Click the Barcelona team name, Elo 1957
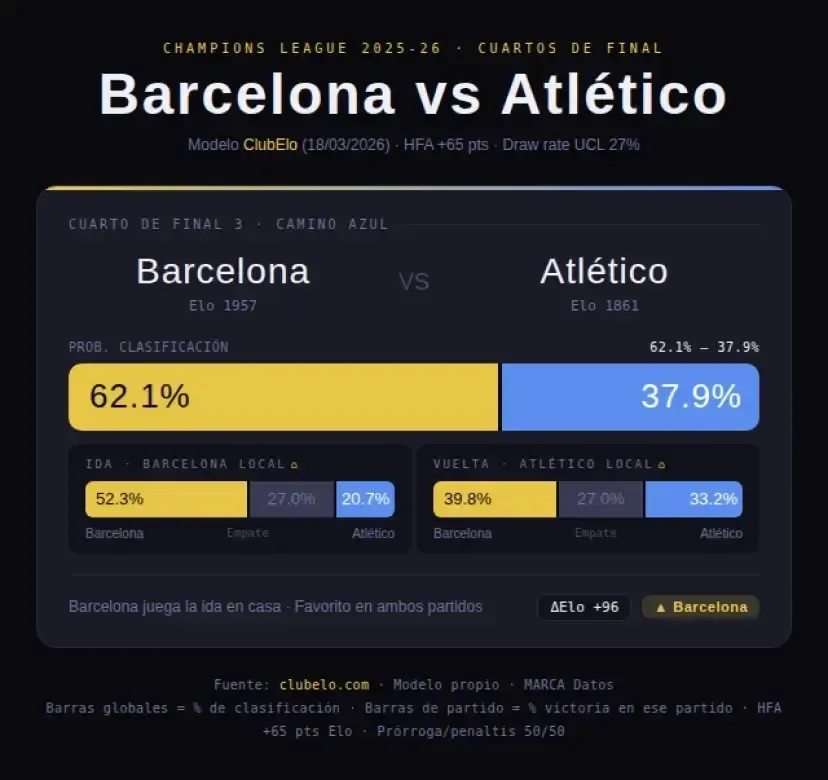 pos(222,272)
